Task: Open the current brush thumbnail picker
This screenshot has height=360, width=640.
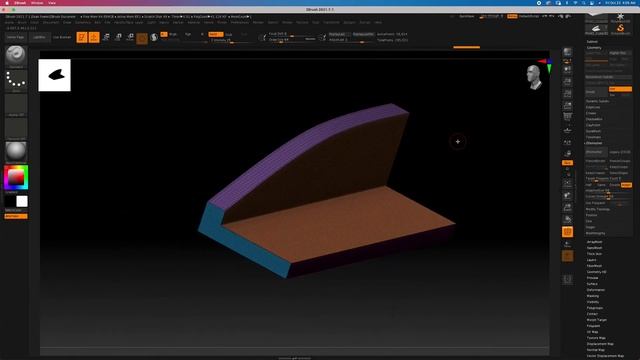Action: coord(16,55)
